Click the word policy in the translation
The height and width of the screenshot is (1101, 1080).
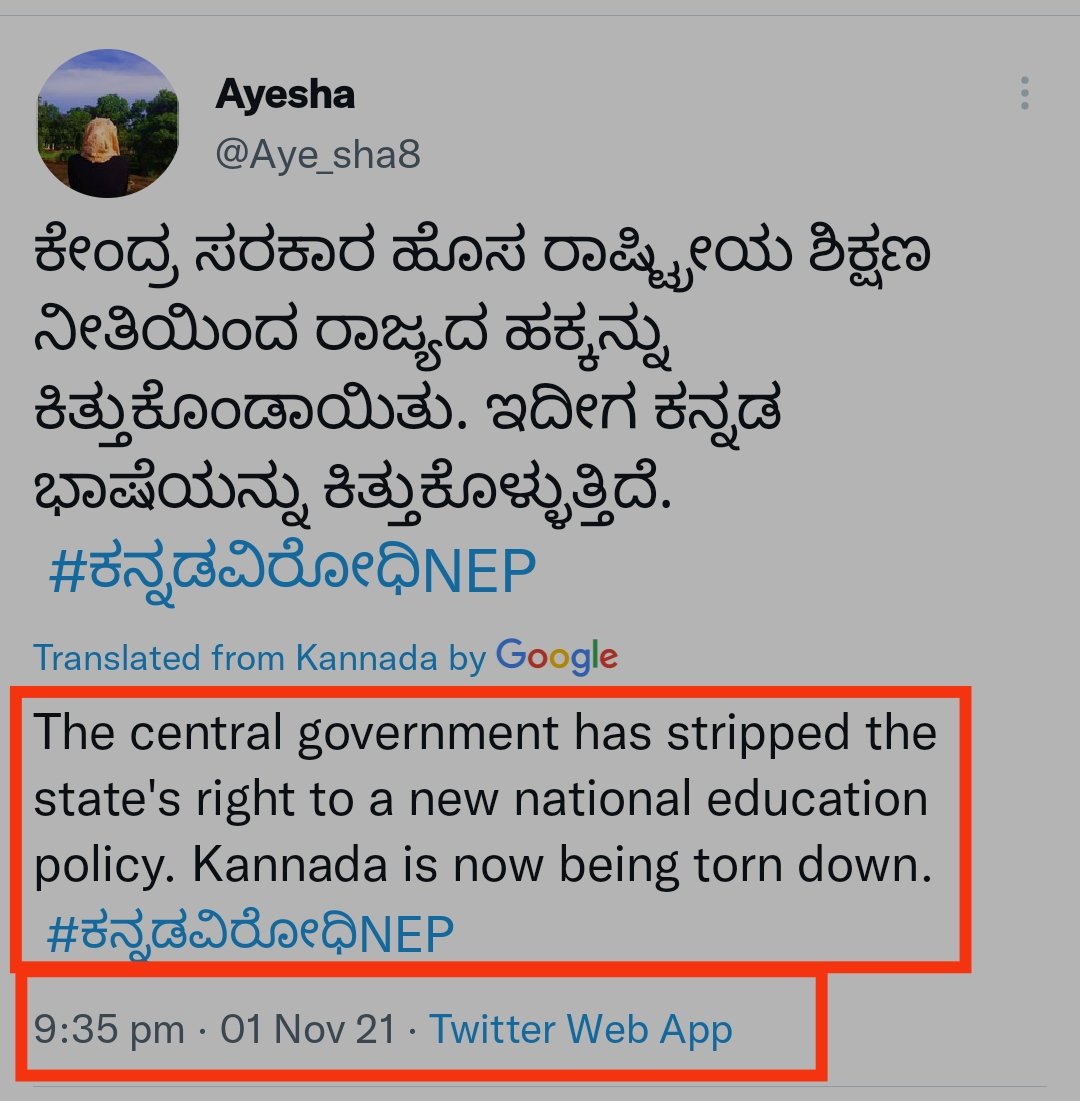[103, 867]
